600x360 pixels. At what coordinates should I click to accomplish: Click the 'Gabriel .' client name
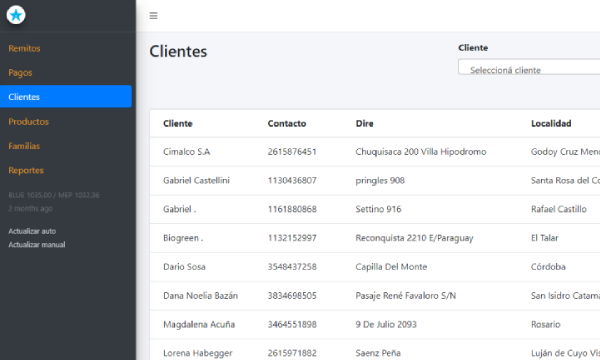click(x=179, y=209)
